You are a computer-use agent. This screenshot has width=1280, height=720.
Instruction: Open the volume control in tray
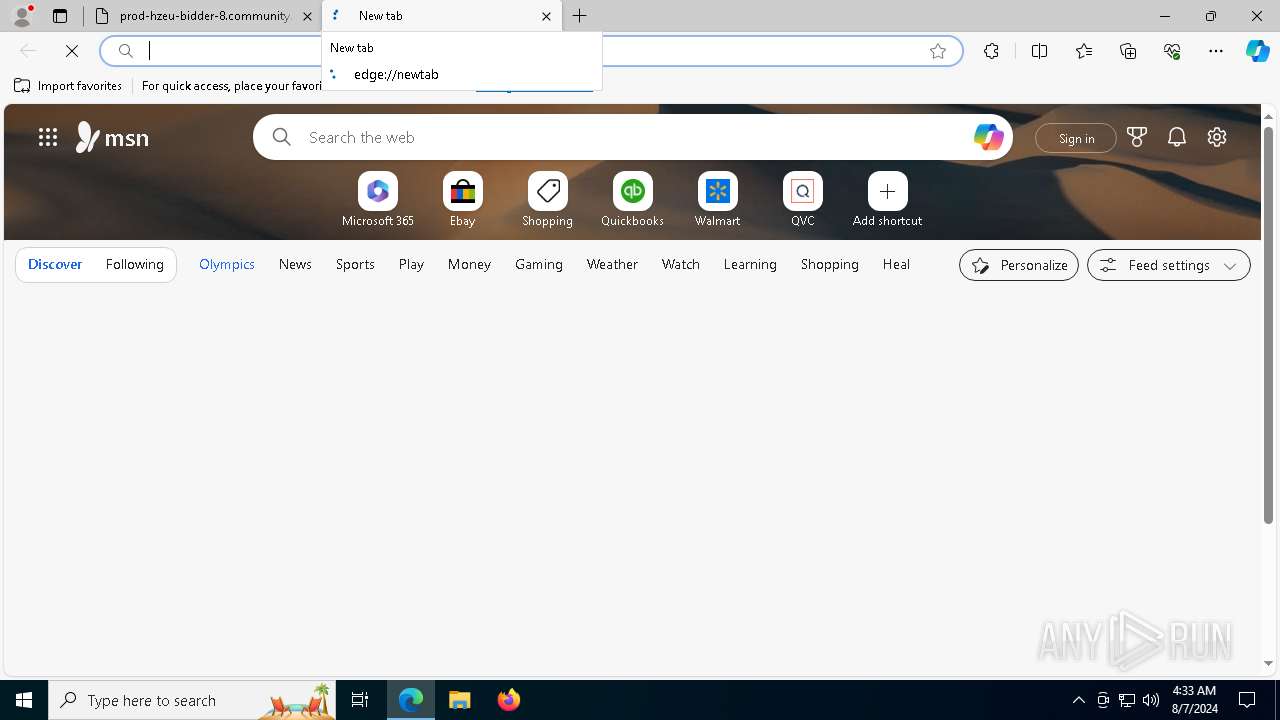pos(1150,700)
